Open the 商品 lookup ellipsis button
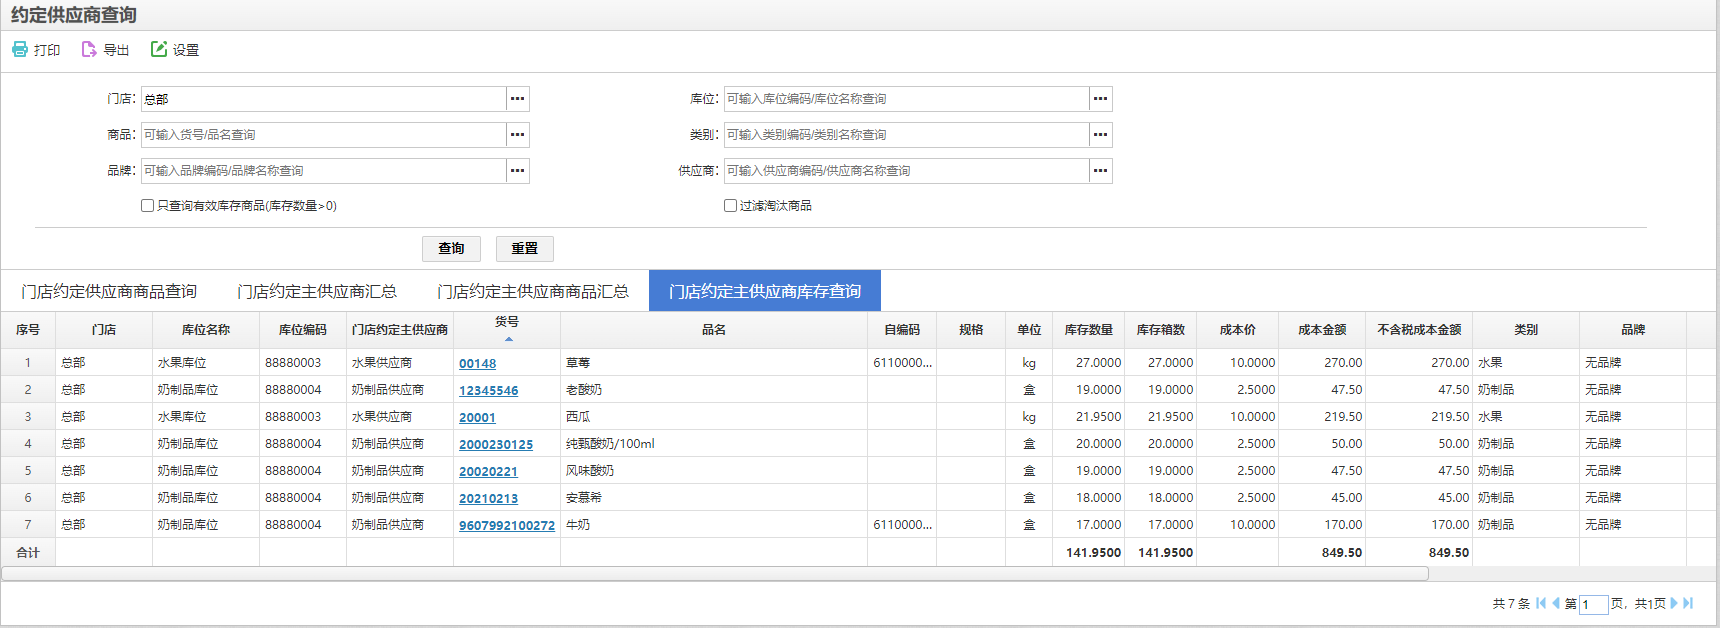 (x=517, y=135)
